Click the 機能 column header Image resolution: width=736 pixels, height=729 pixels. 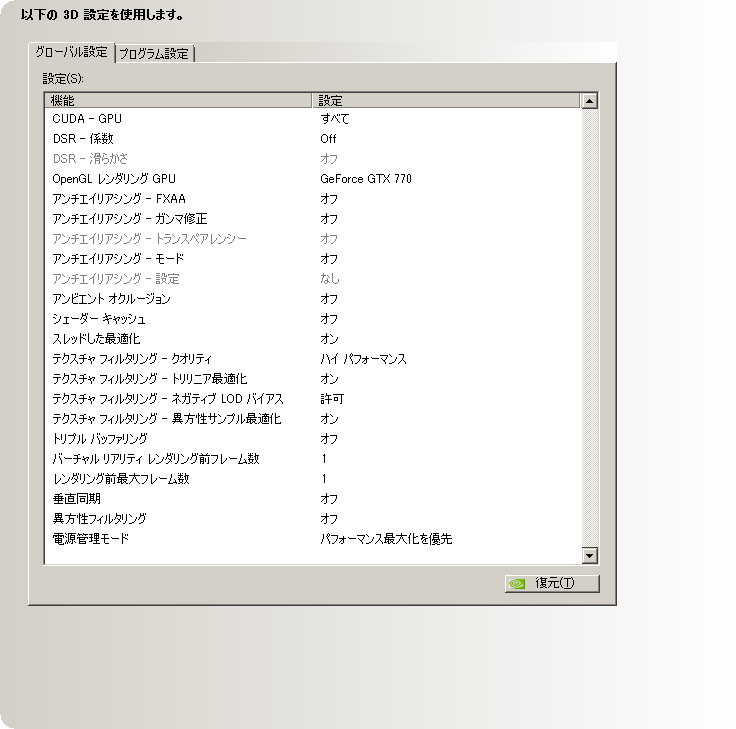(x=178, y=100)
